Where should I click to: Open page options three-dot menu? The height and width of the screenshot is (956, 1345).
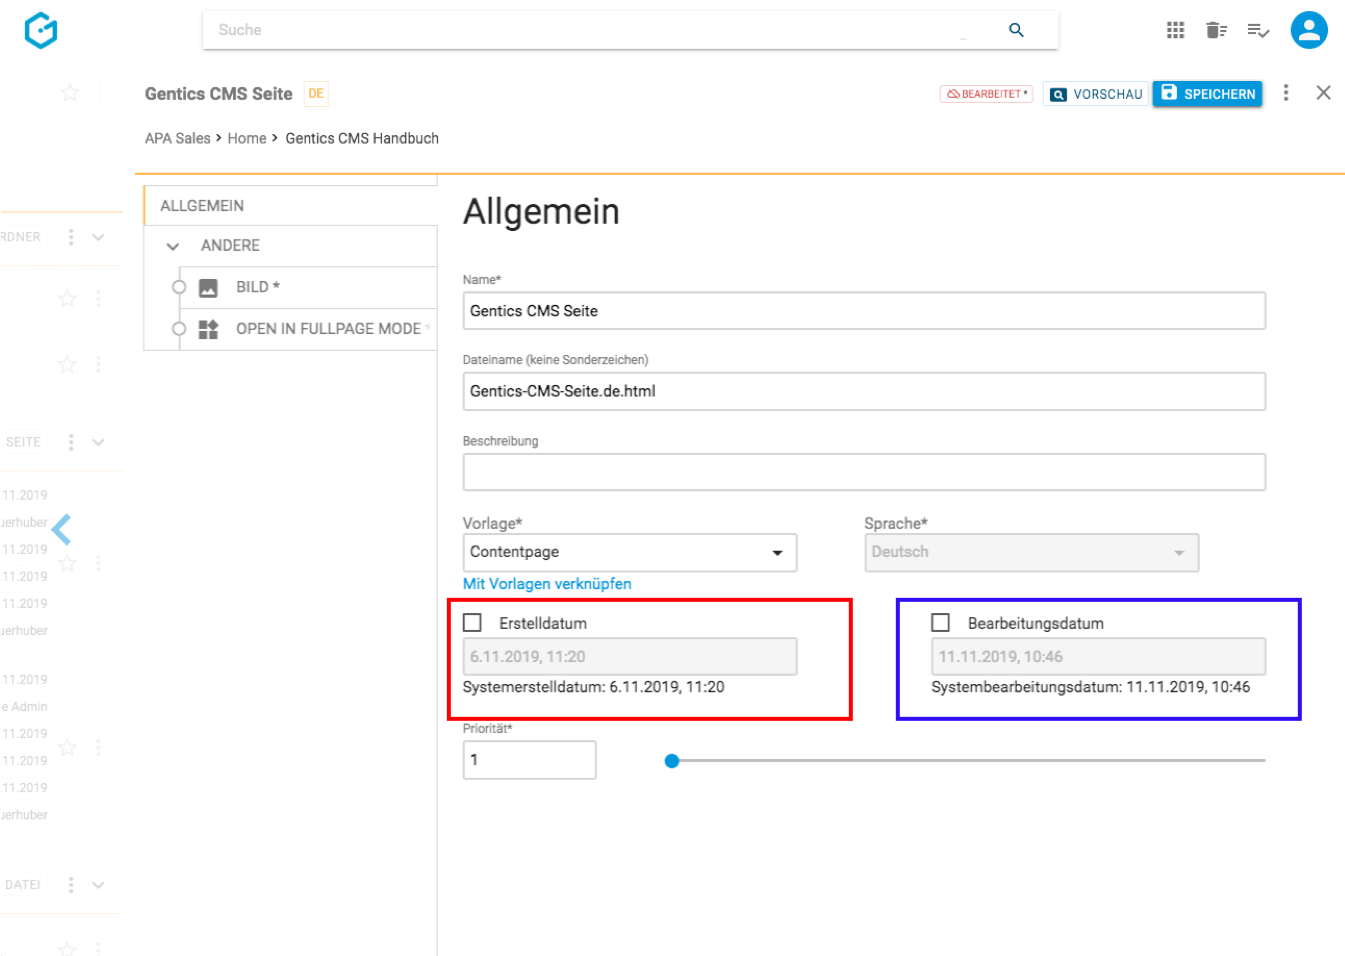(x=1286, y=93)
